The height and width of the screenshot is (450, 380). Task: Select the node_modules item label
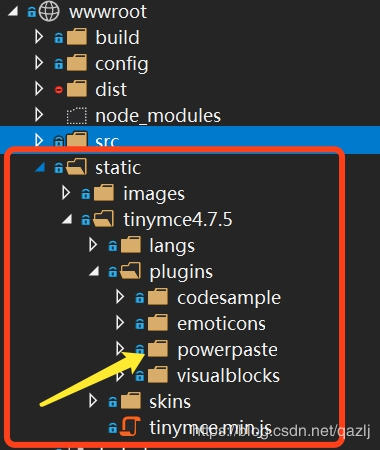[158, 116]
